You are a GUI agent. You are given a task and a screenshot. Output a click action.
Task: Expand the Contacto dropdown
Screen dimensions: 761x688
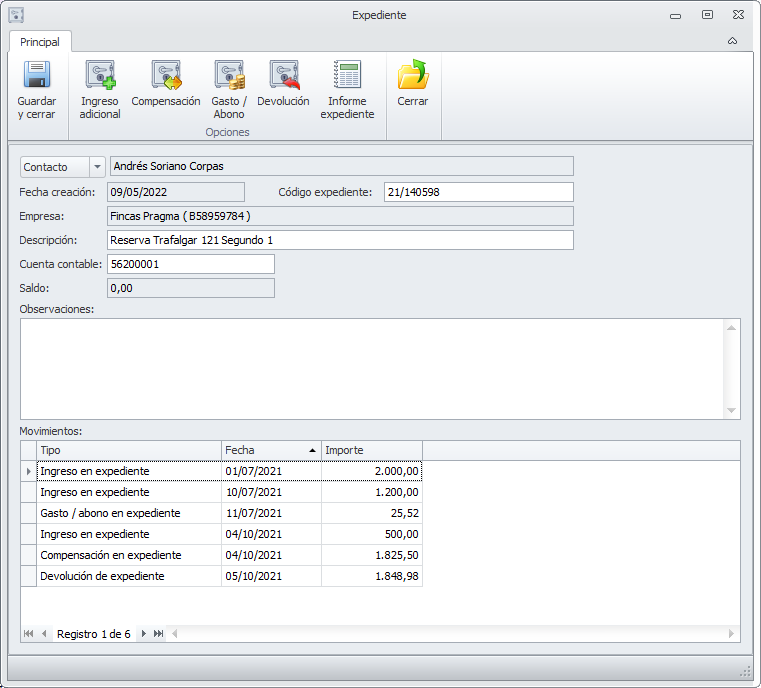click(x=97, y=167)
